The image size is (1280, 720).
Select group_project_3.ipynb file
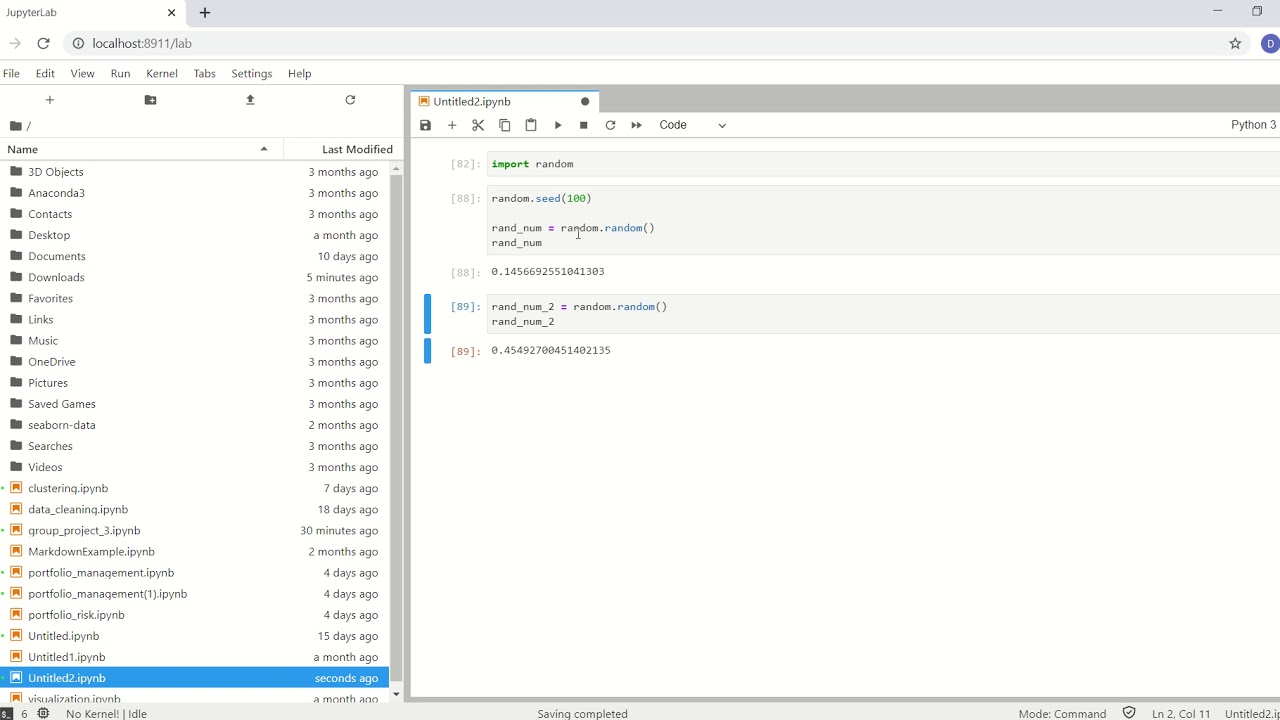point(195,530)
